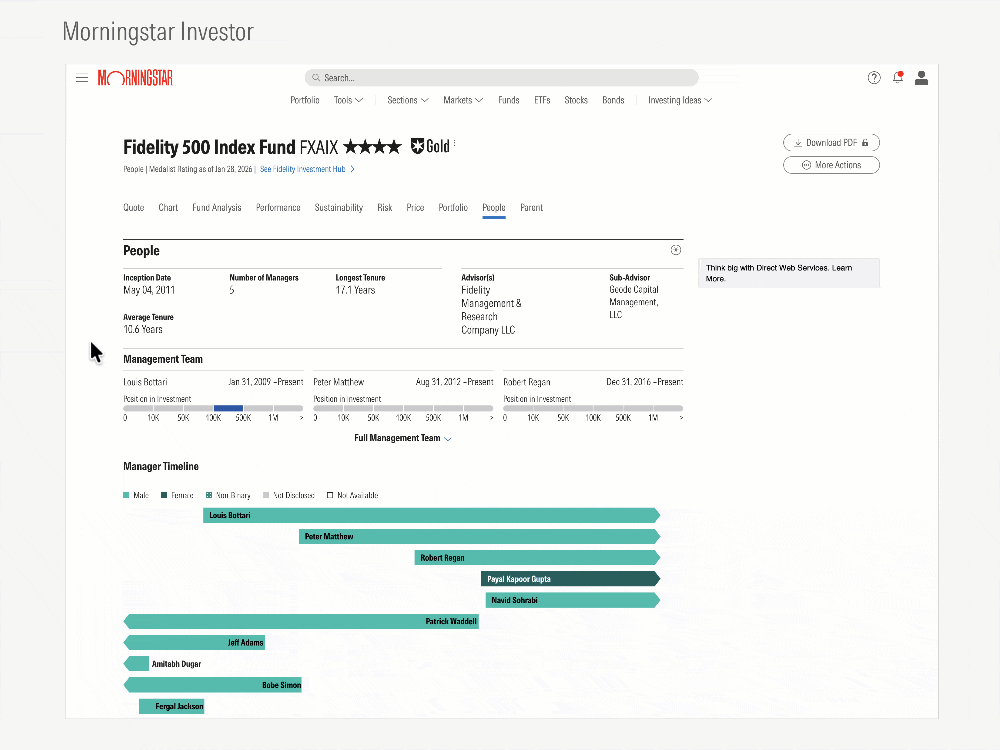Switch to the Risk tab
Viewport: 1000px width, 750px height.
coord(385,208)
